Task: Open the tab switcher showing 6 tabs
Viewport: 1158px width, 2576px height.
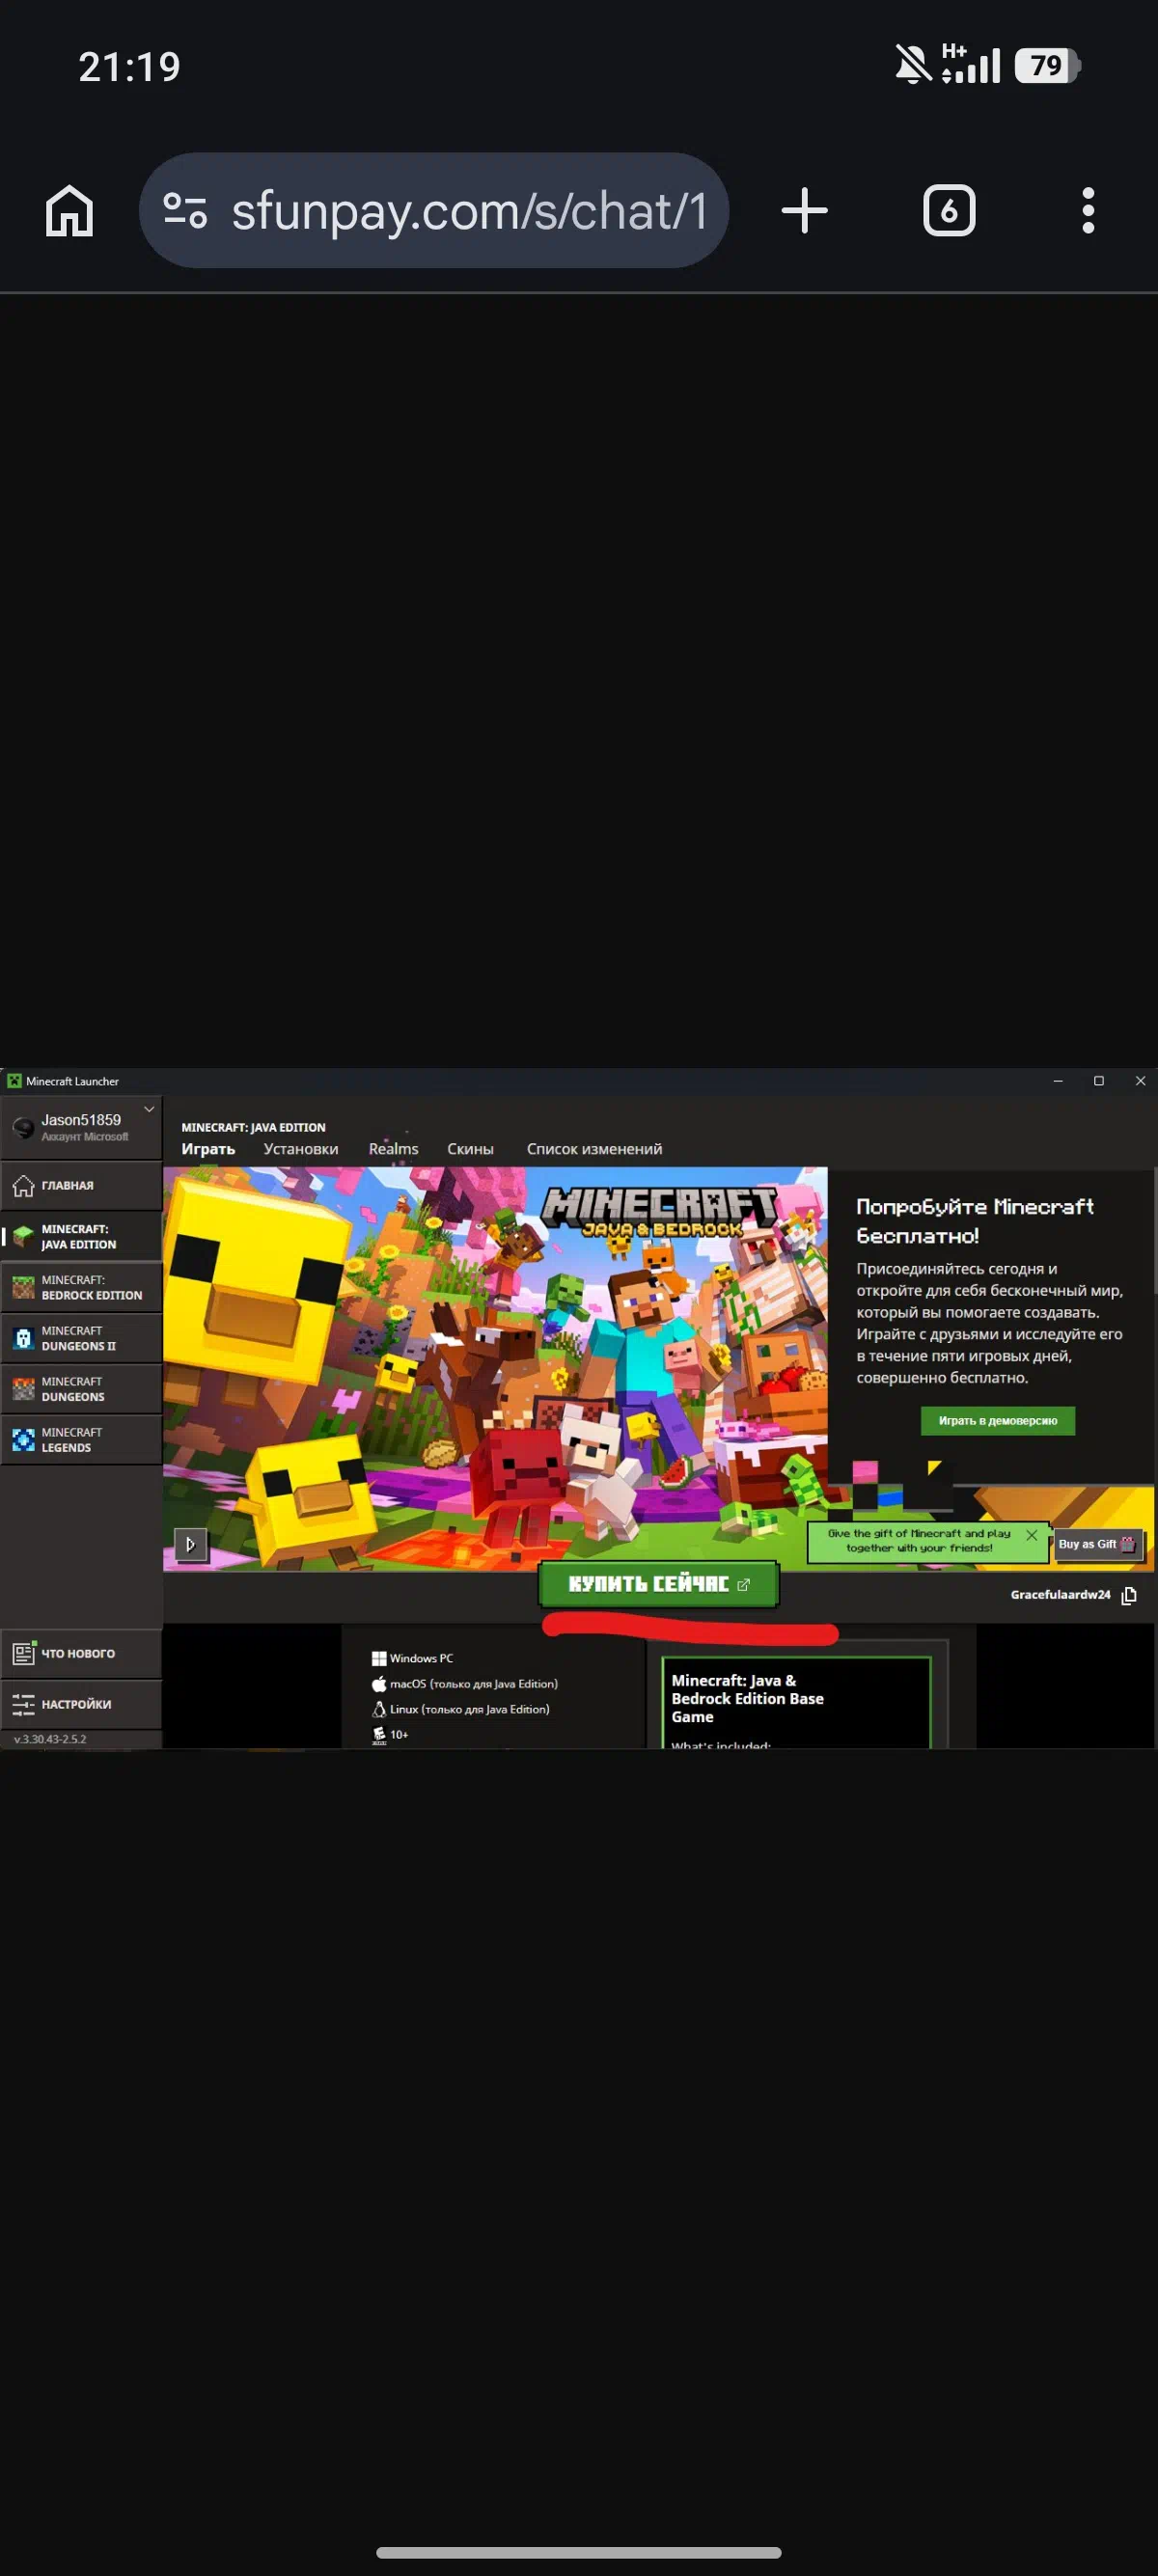Action: tap(948, 211)
